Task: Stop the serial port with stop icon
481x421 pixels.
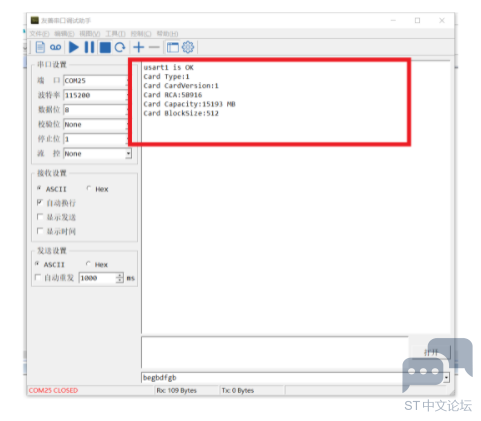Action: tap(105, 47)
